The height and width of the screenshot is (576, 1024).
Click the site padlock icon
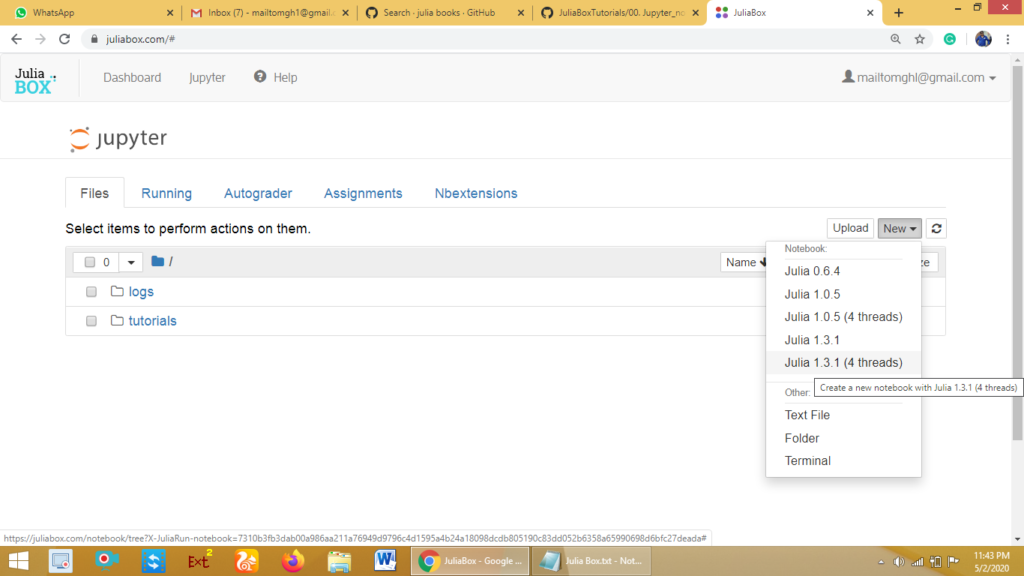coord(94,39)
